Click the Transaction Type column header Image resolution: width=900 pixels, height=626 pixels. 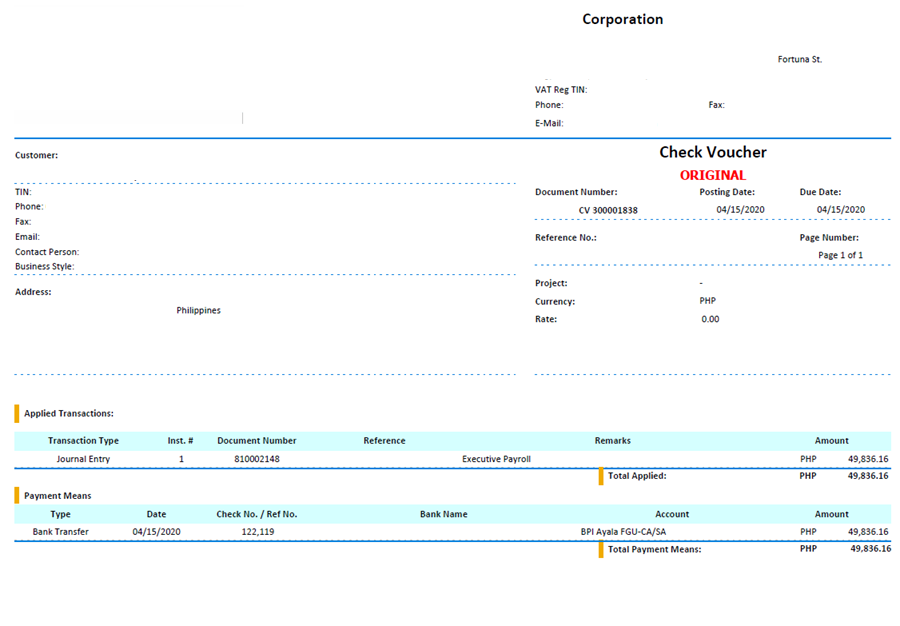[x=83, y=441]
